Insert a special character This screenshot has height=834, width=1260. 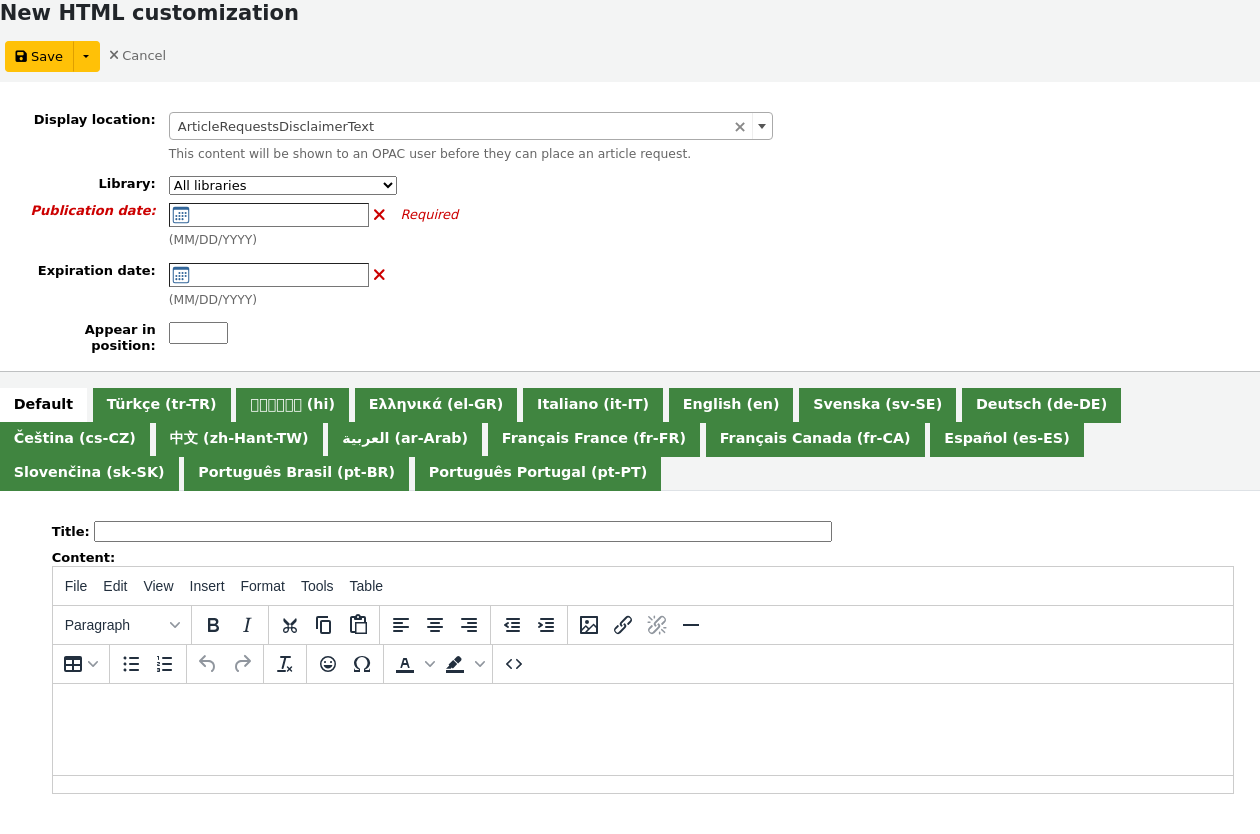[x=361, y=663]
